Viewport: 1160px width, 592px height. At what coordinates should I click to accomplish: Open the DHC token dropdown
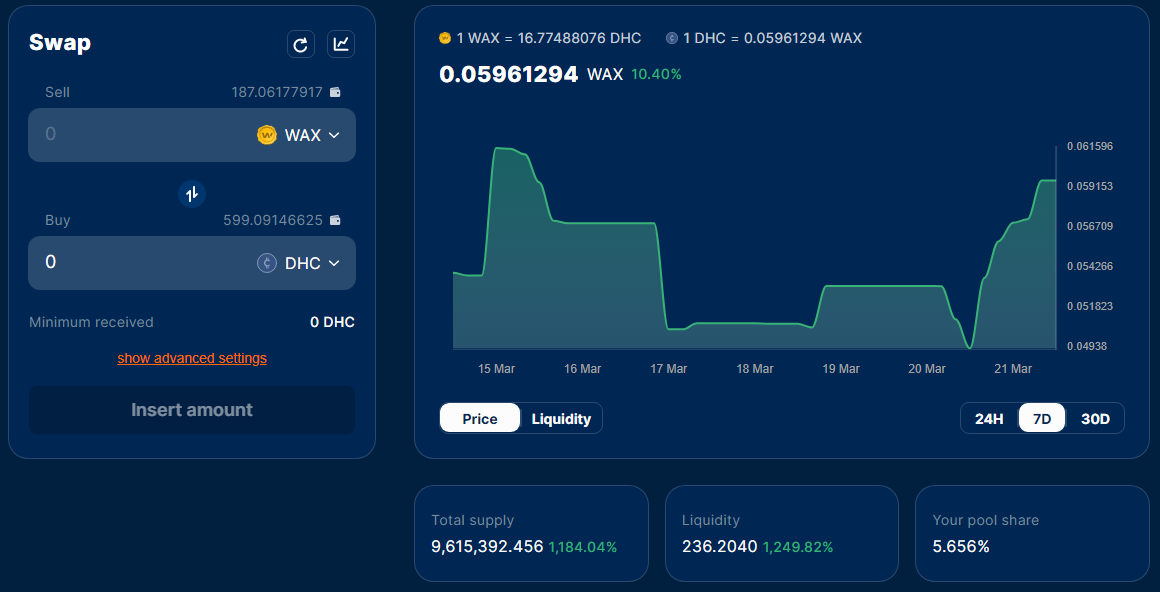point(300,263)
